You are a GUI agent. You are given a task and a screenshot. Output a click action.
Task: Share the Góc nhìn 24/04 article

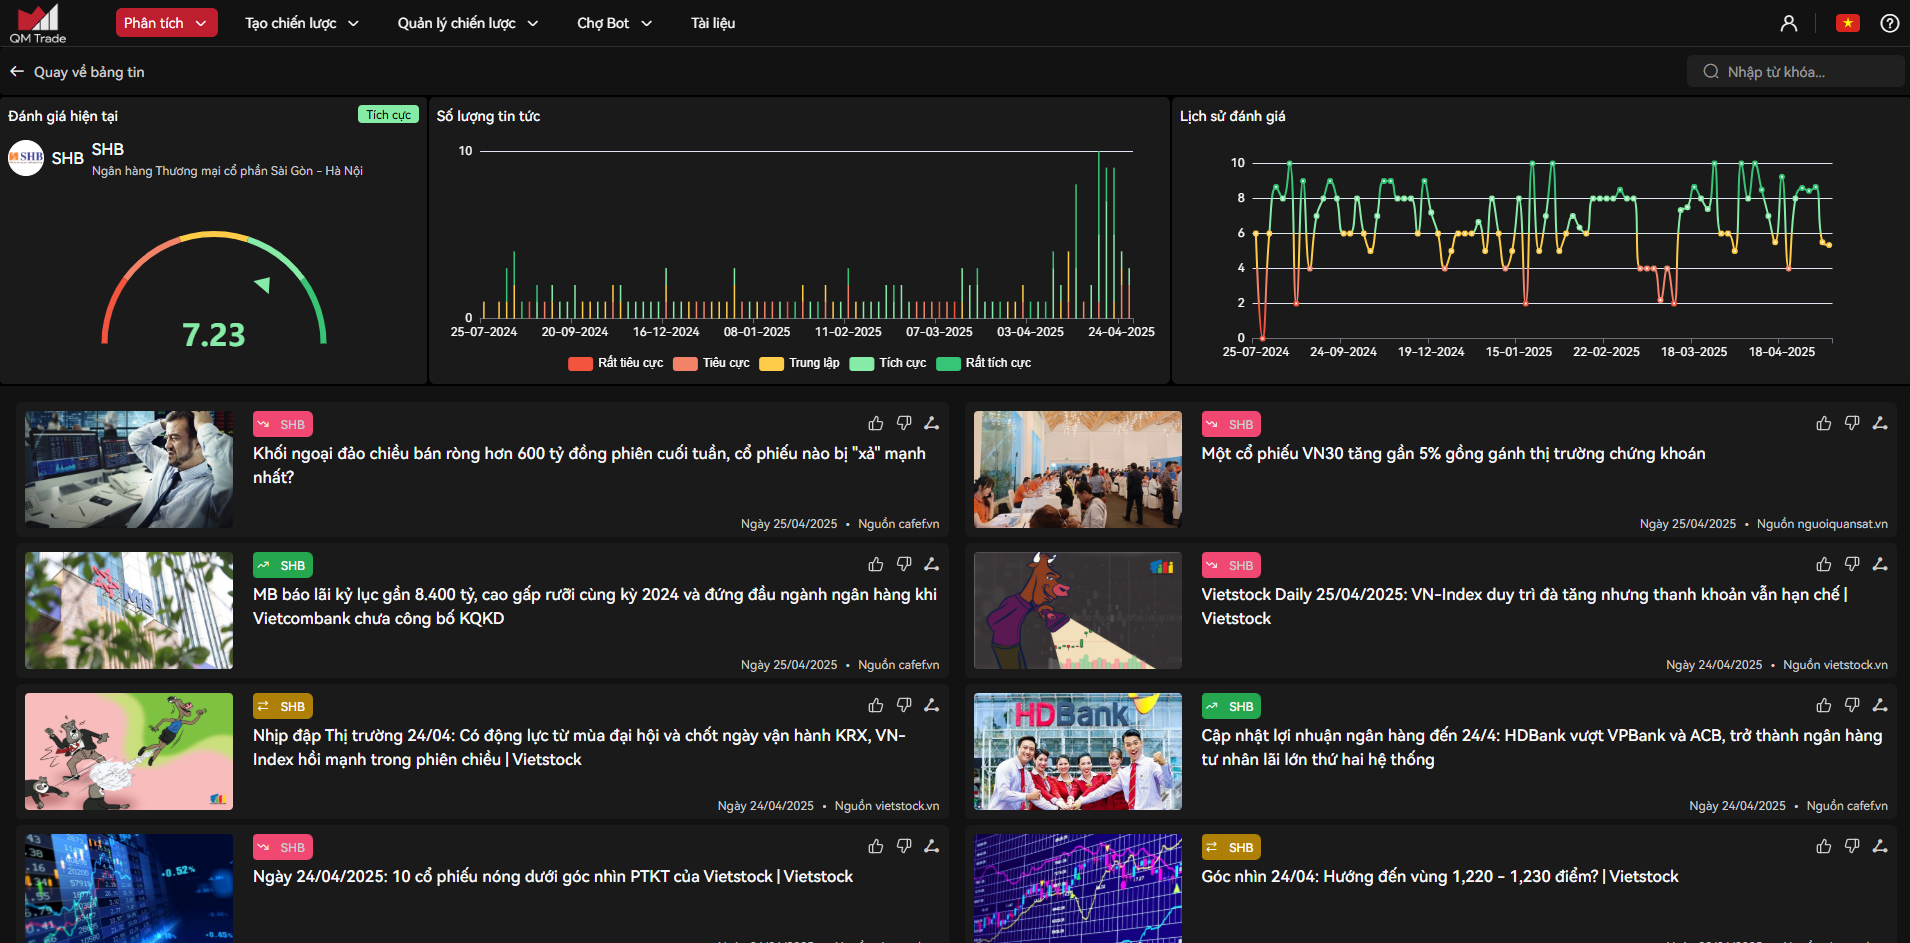[1880, 846]
